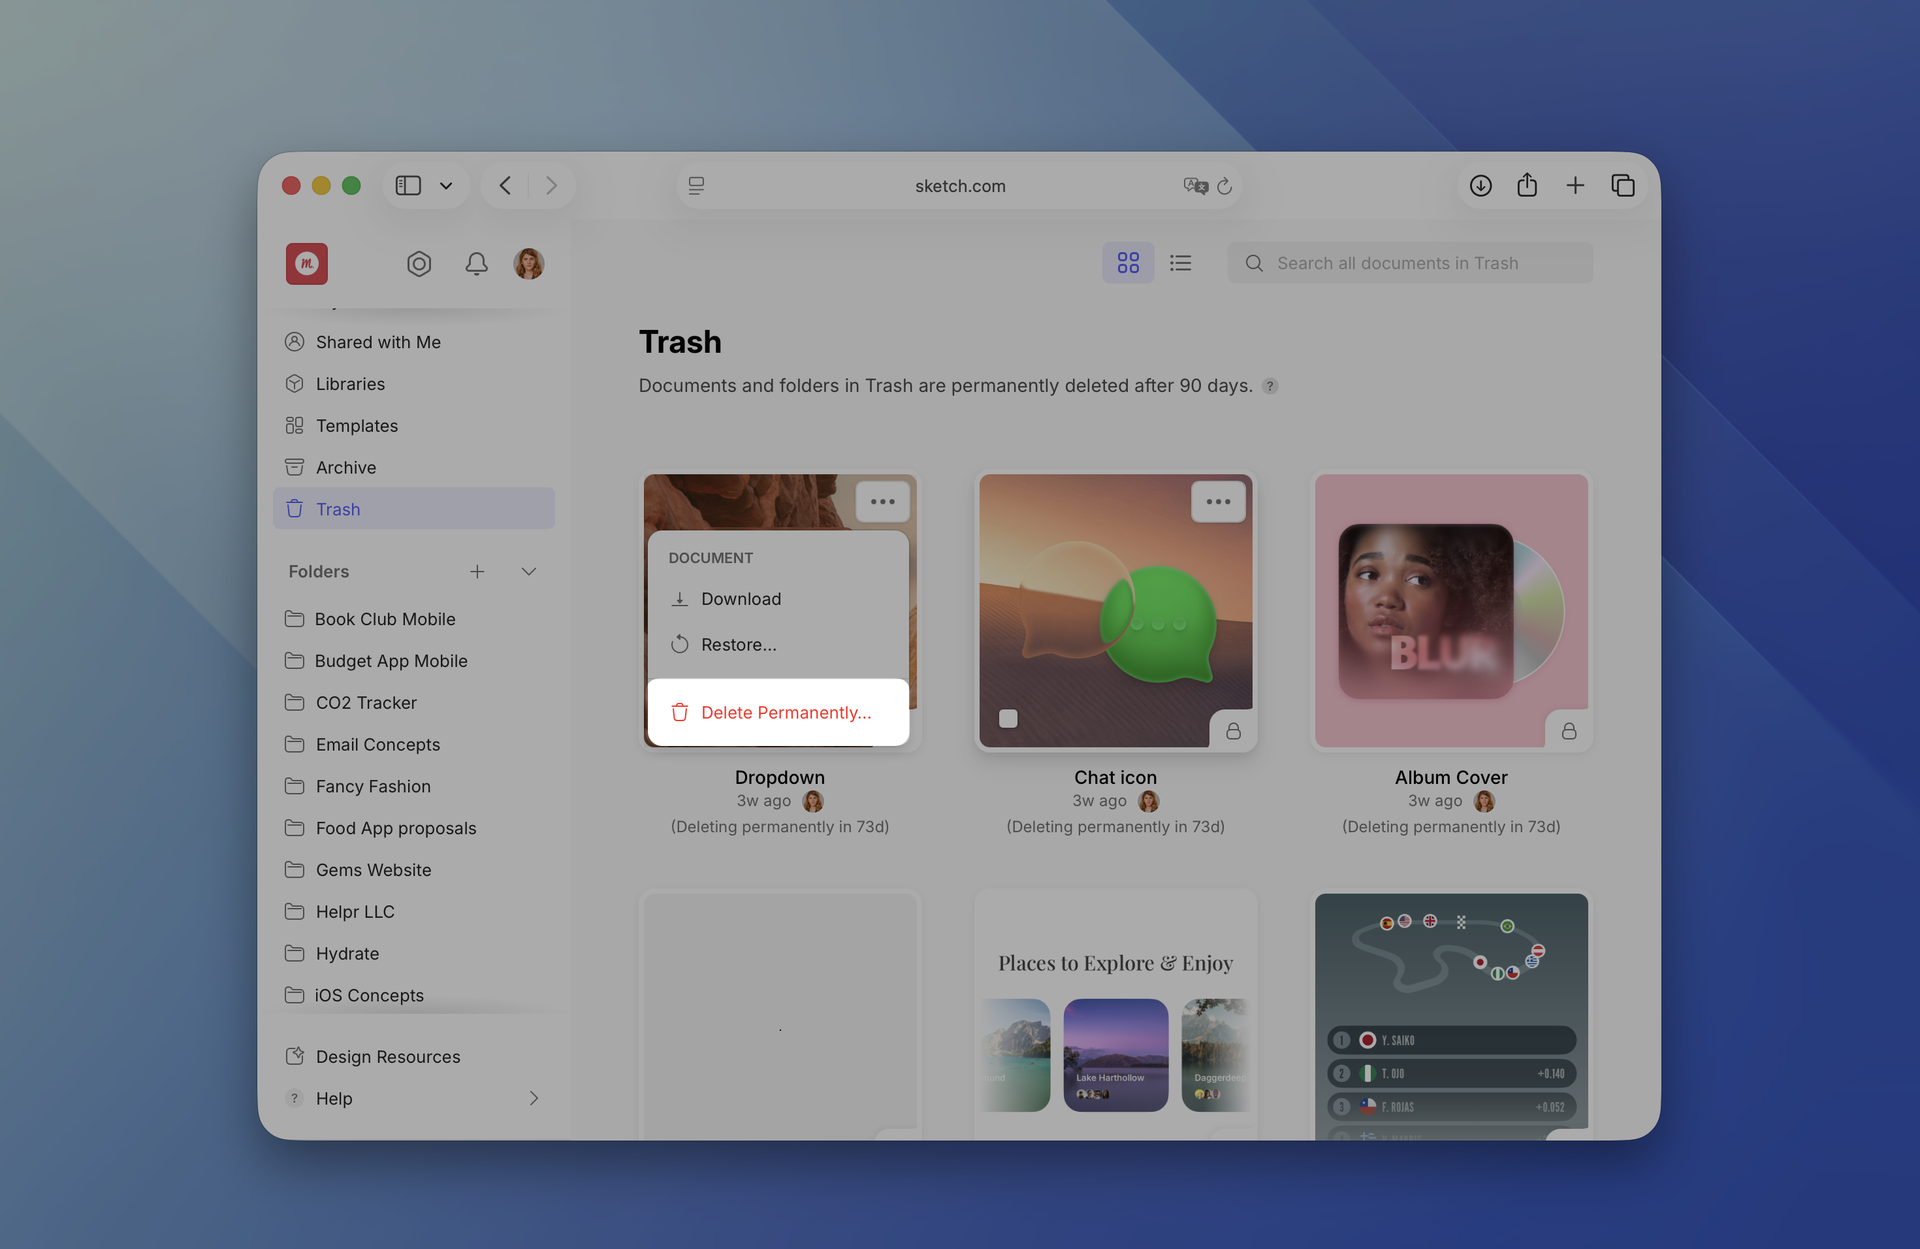Screen dimensions: 1920x1249
Task: Click sketch.com address bar
Action: (960, 186)
